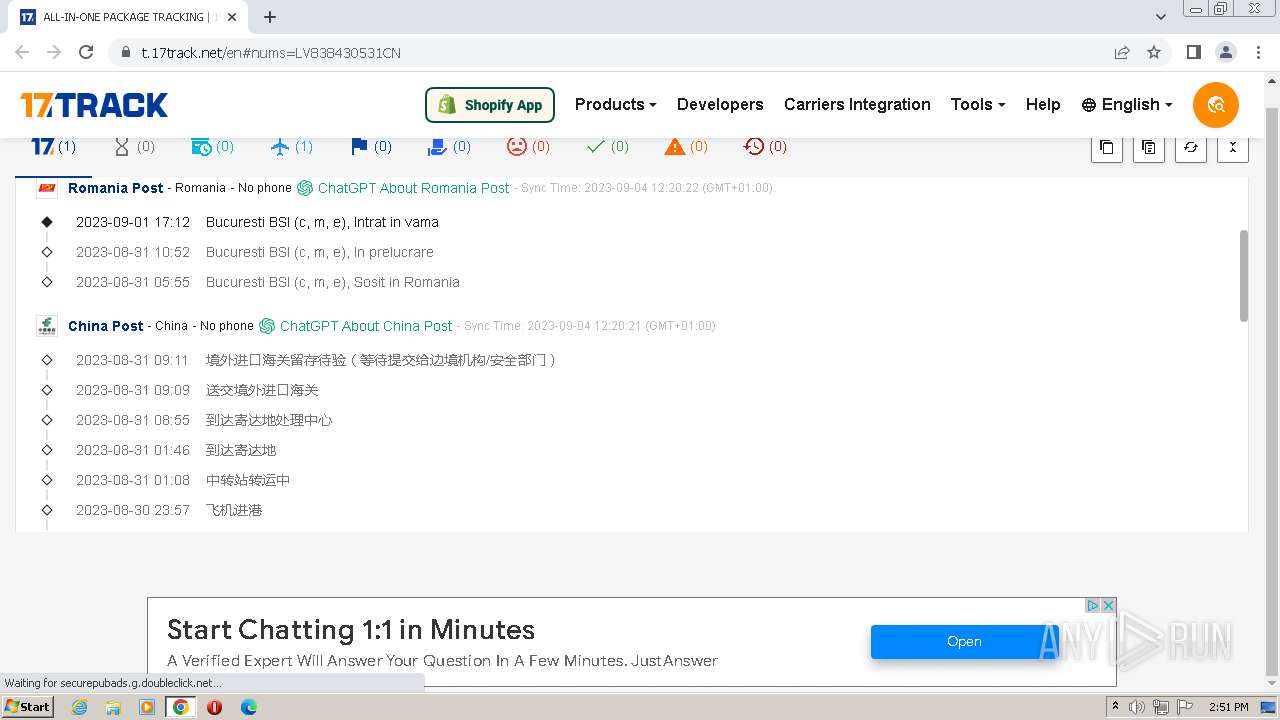This screenshot has height=720, width=1280.
Task: Open File Explorer from the taskbar
Action: coord(113,707)
